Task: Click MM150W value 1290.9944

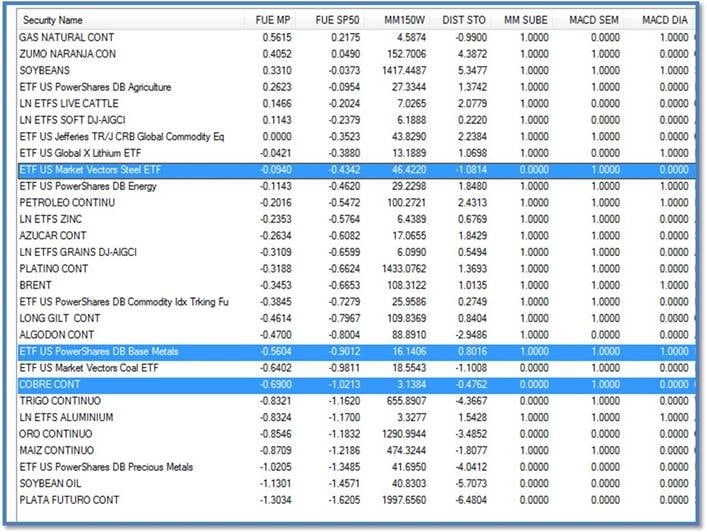Action: [404, 434]
